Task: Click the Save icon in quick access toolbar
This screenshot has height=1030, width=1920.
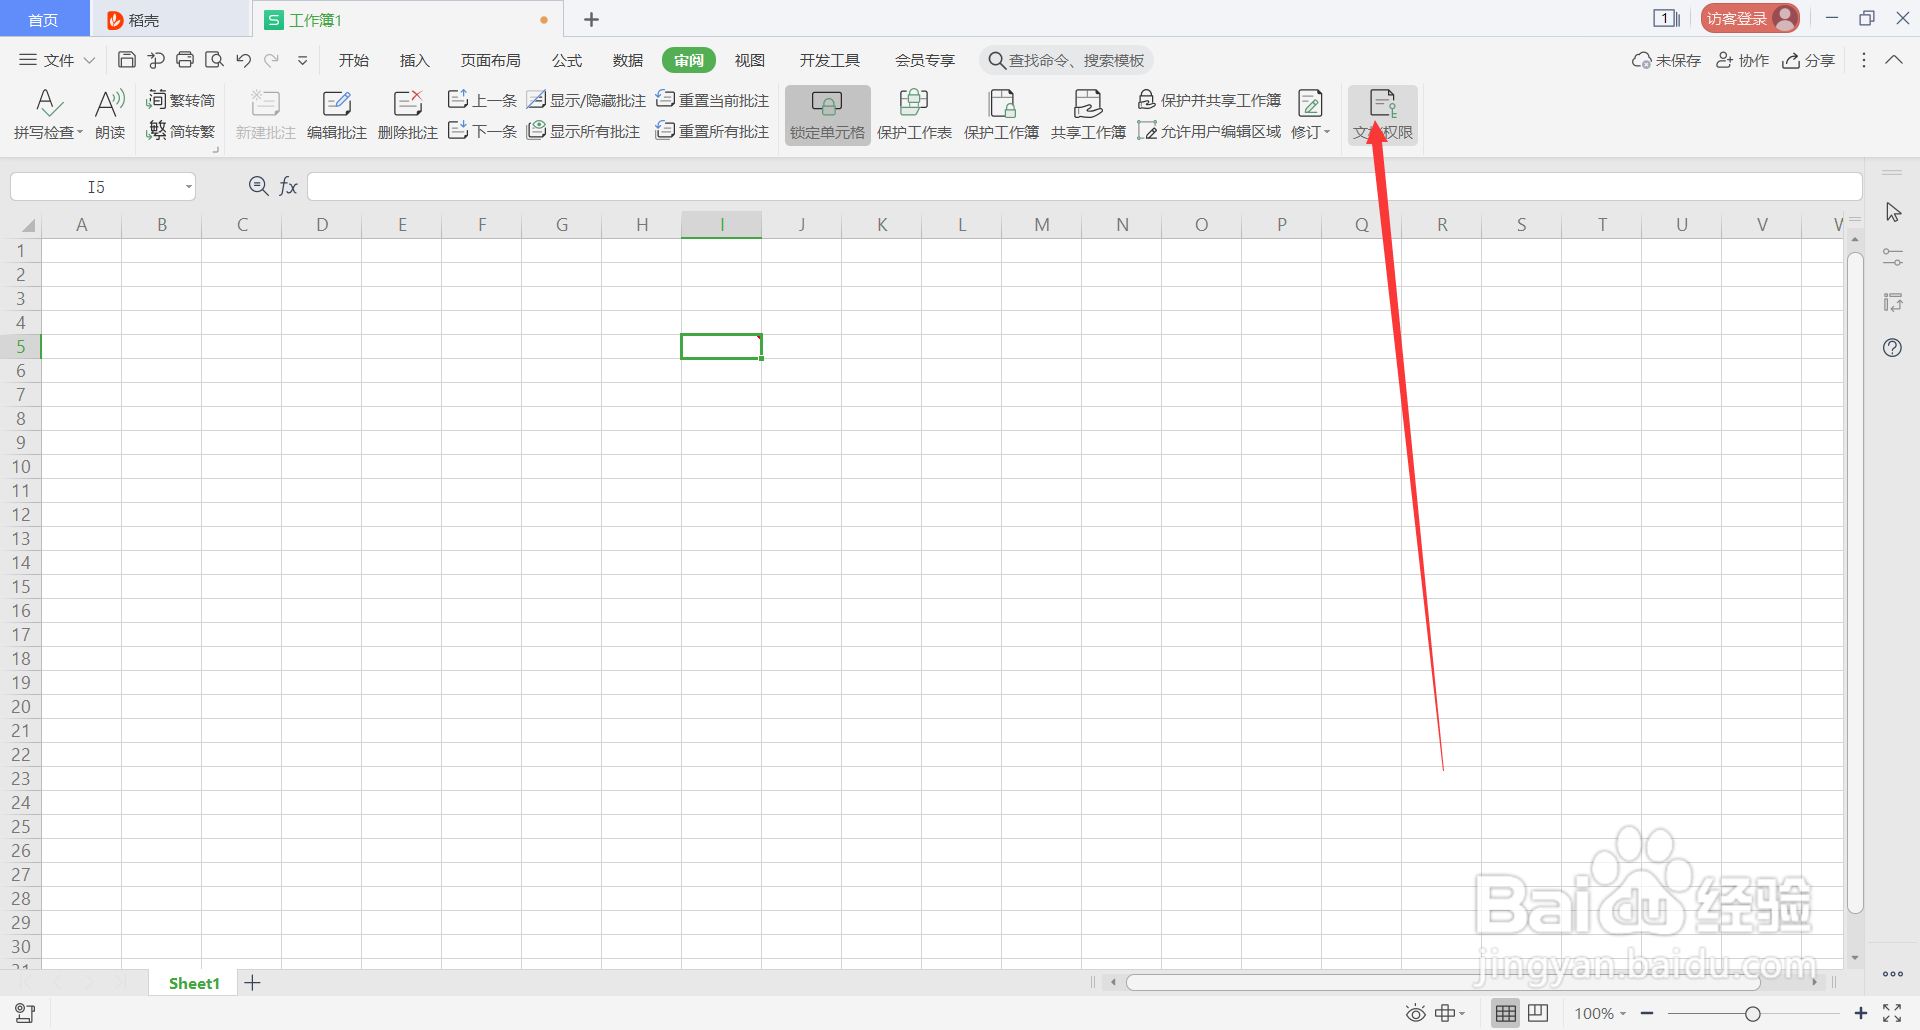Action: click(127, 60)
